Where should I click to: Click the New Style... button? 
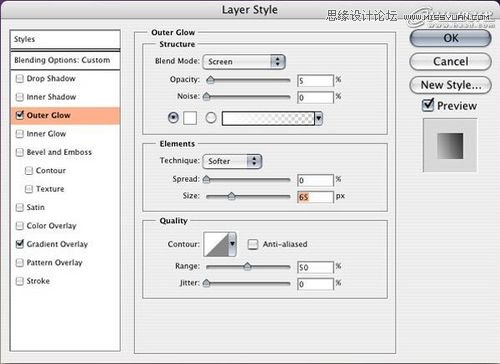pos(450,85)
